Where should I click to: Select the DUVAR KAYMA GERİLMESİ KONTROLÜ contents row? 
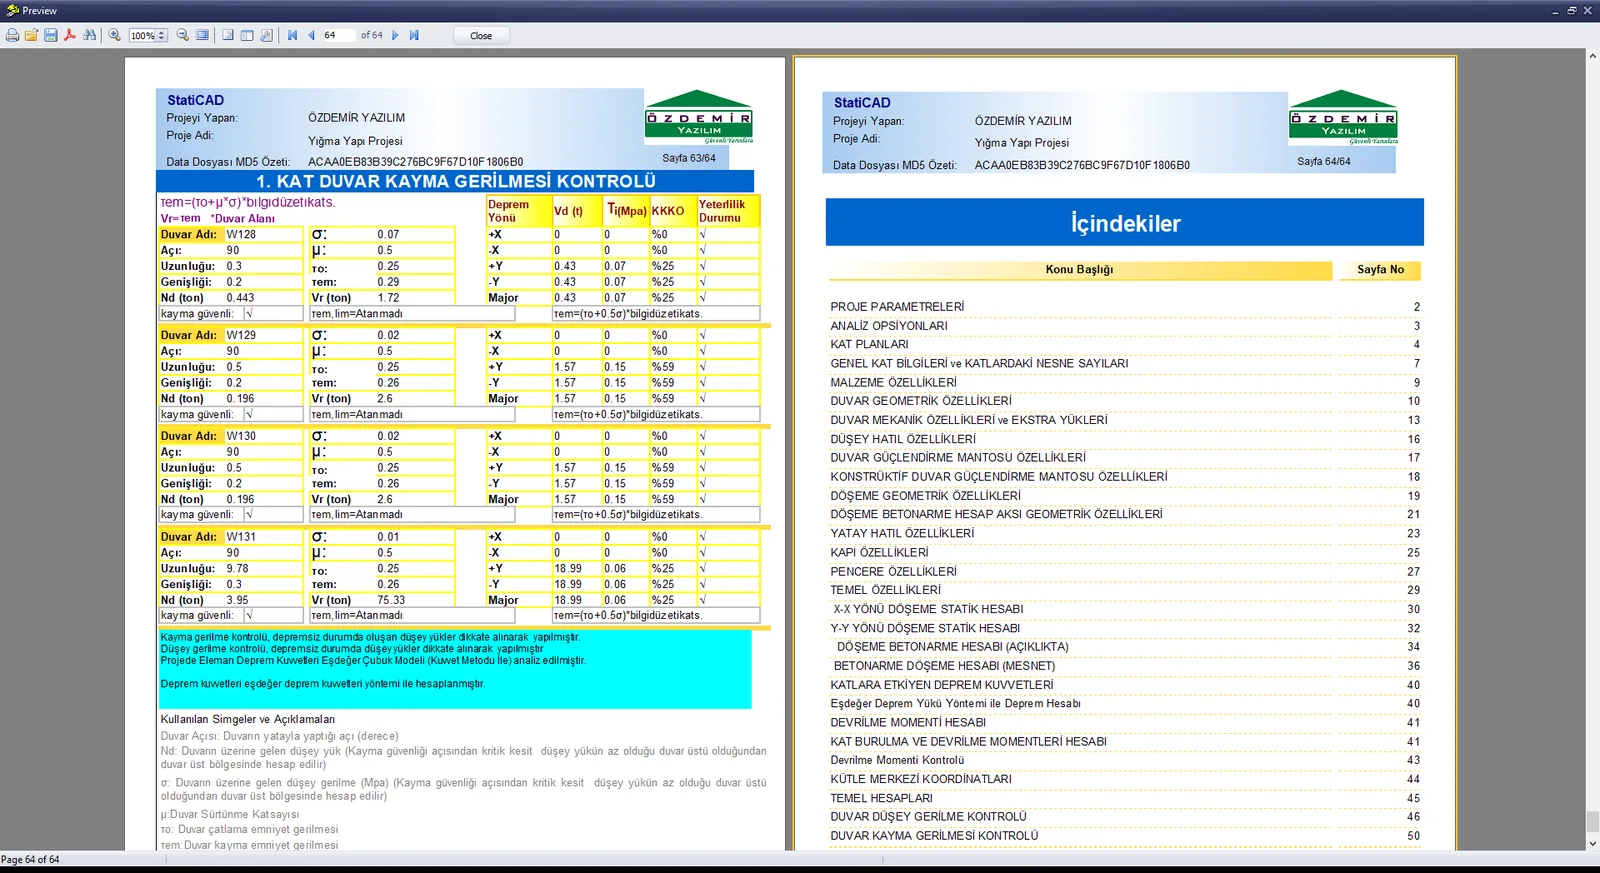1125,836
